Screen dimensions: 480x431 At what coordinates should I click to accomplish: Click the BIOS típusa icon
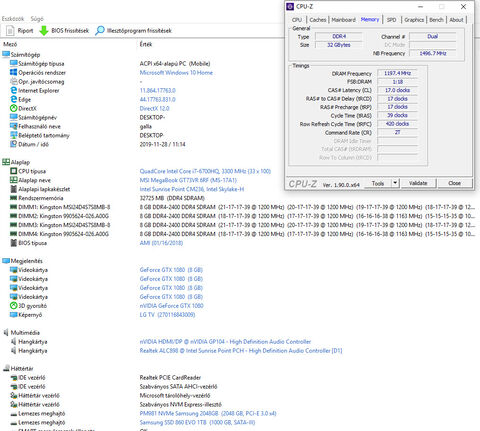(14, 243)
